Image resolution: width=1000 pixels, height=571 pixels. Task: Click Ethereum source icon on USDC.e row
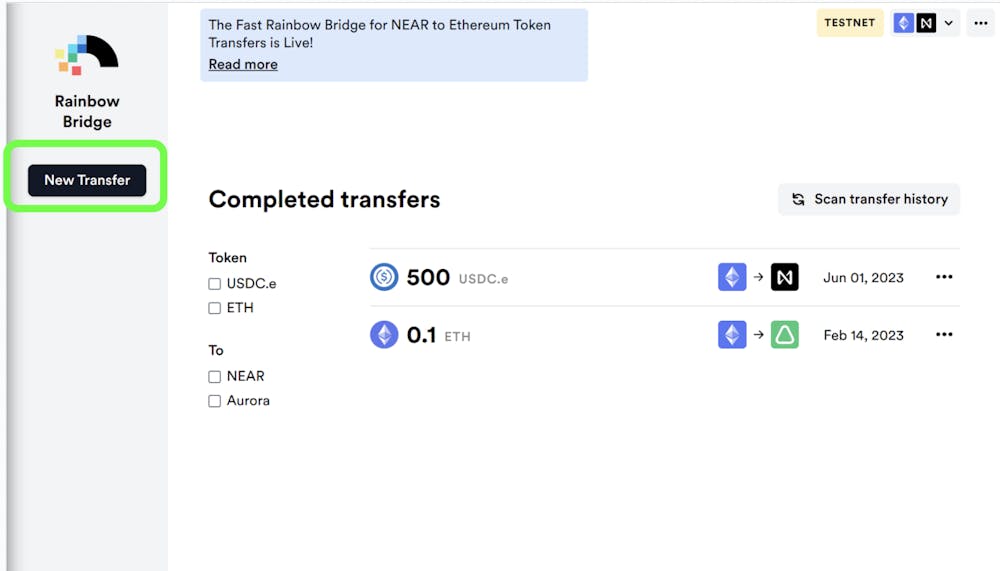(732, 277)
